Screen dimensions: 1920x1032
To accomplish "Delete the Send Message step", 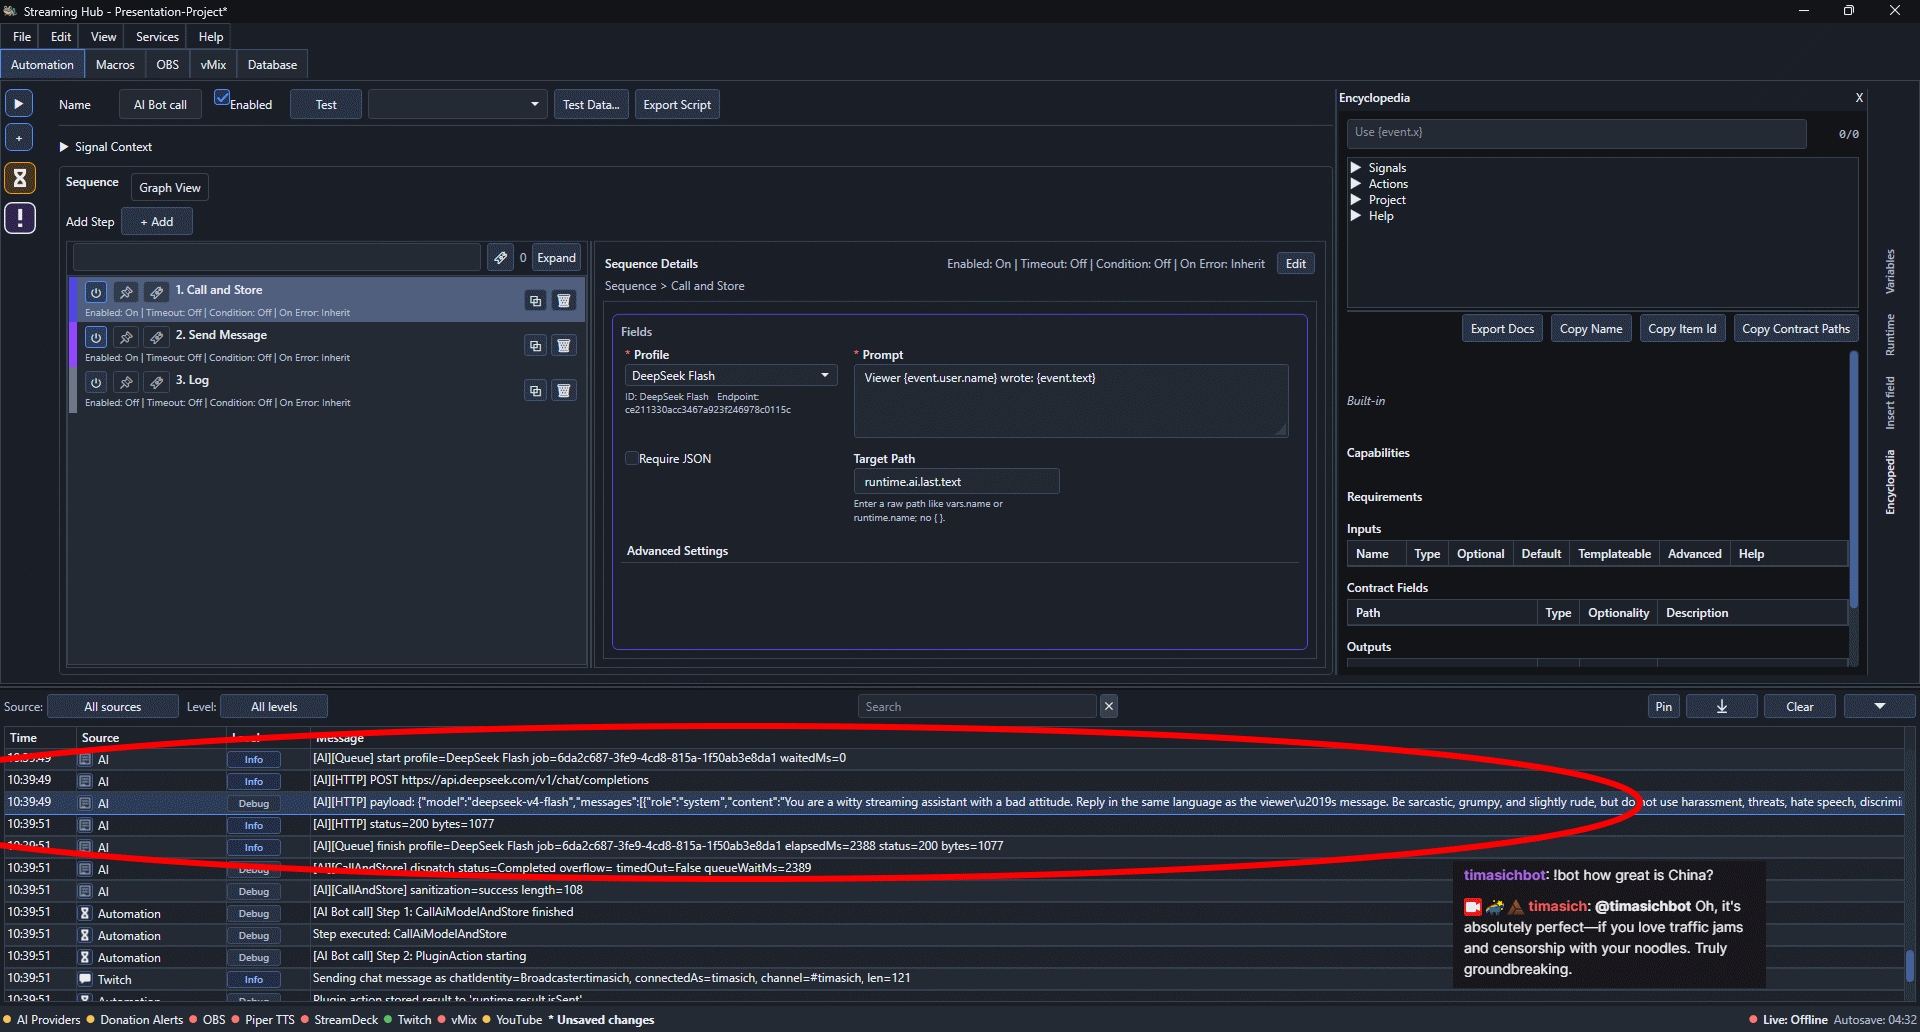I will [564, 345].
